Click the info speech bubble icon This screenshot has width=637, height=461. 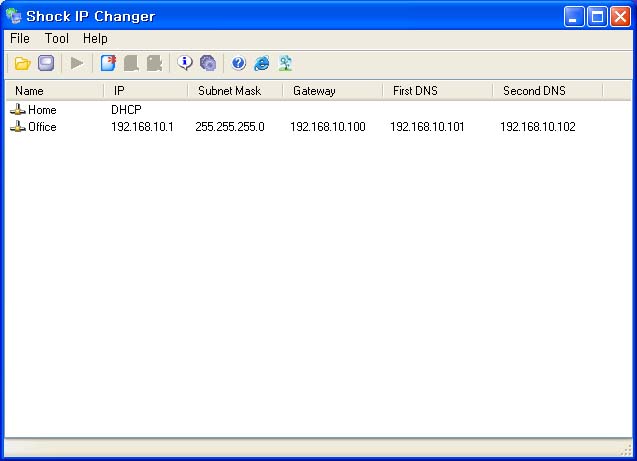pos(184,63)
